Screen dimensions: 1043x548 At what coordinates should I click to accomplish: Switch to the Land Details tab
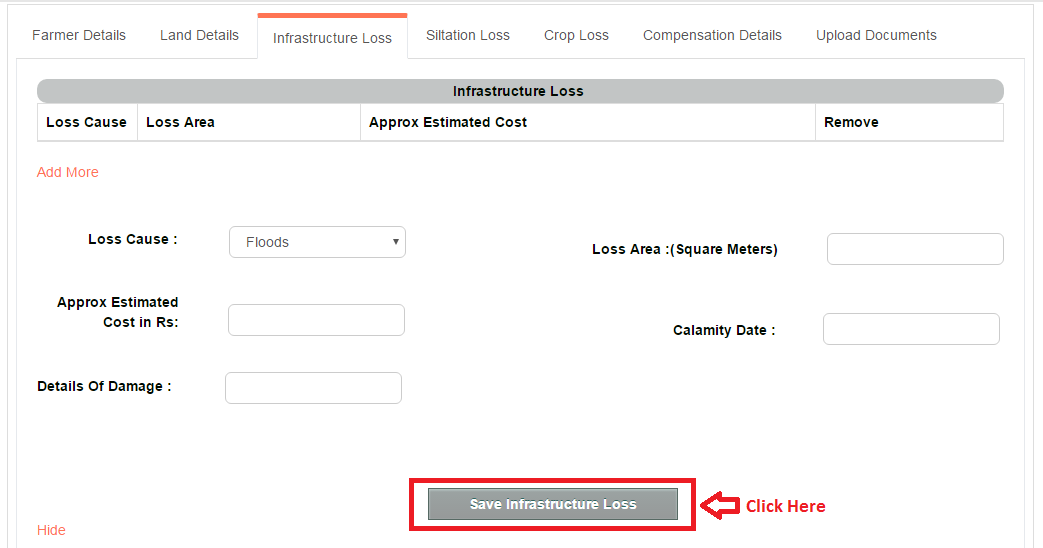pos(199,35)
